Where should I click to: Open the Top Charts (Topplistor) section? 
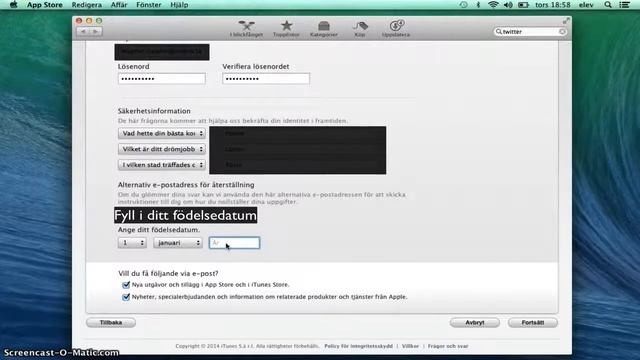tap(286, 29)
